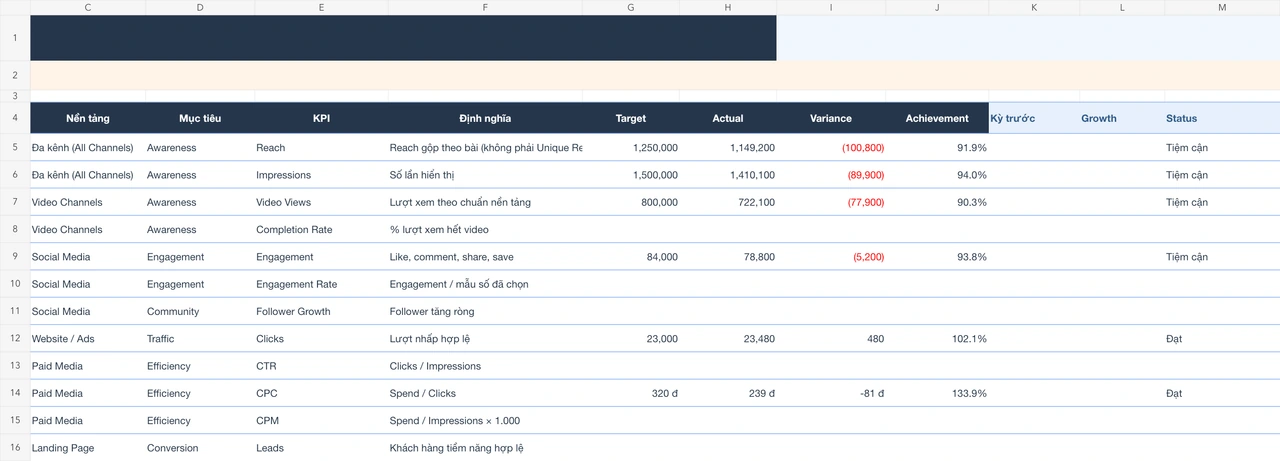Select the "% lượt xem hết video" cell
This screenshot has width=1280, height=461.
485,230
